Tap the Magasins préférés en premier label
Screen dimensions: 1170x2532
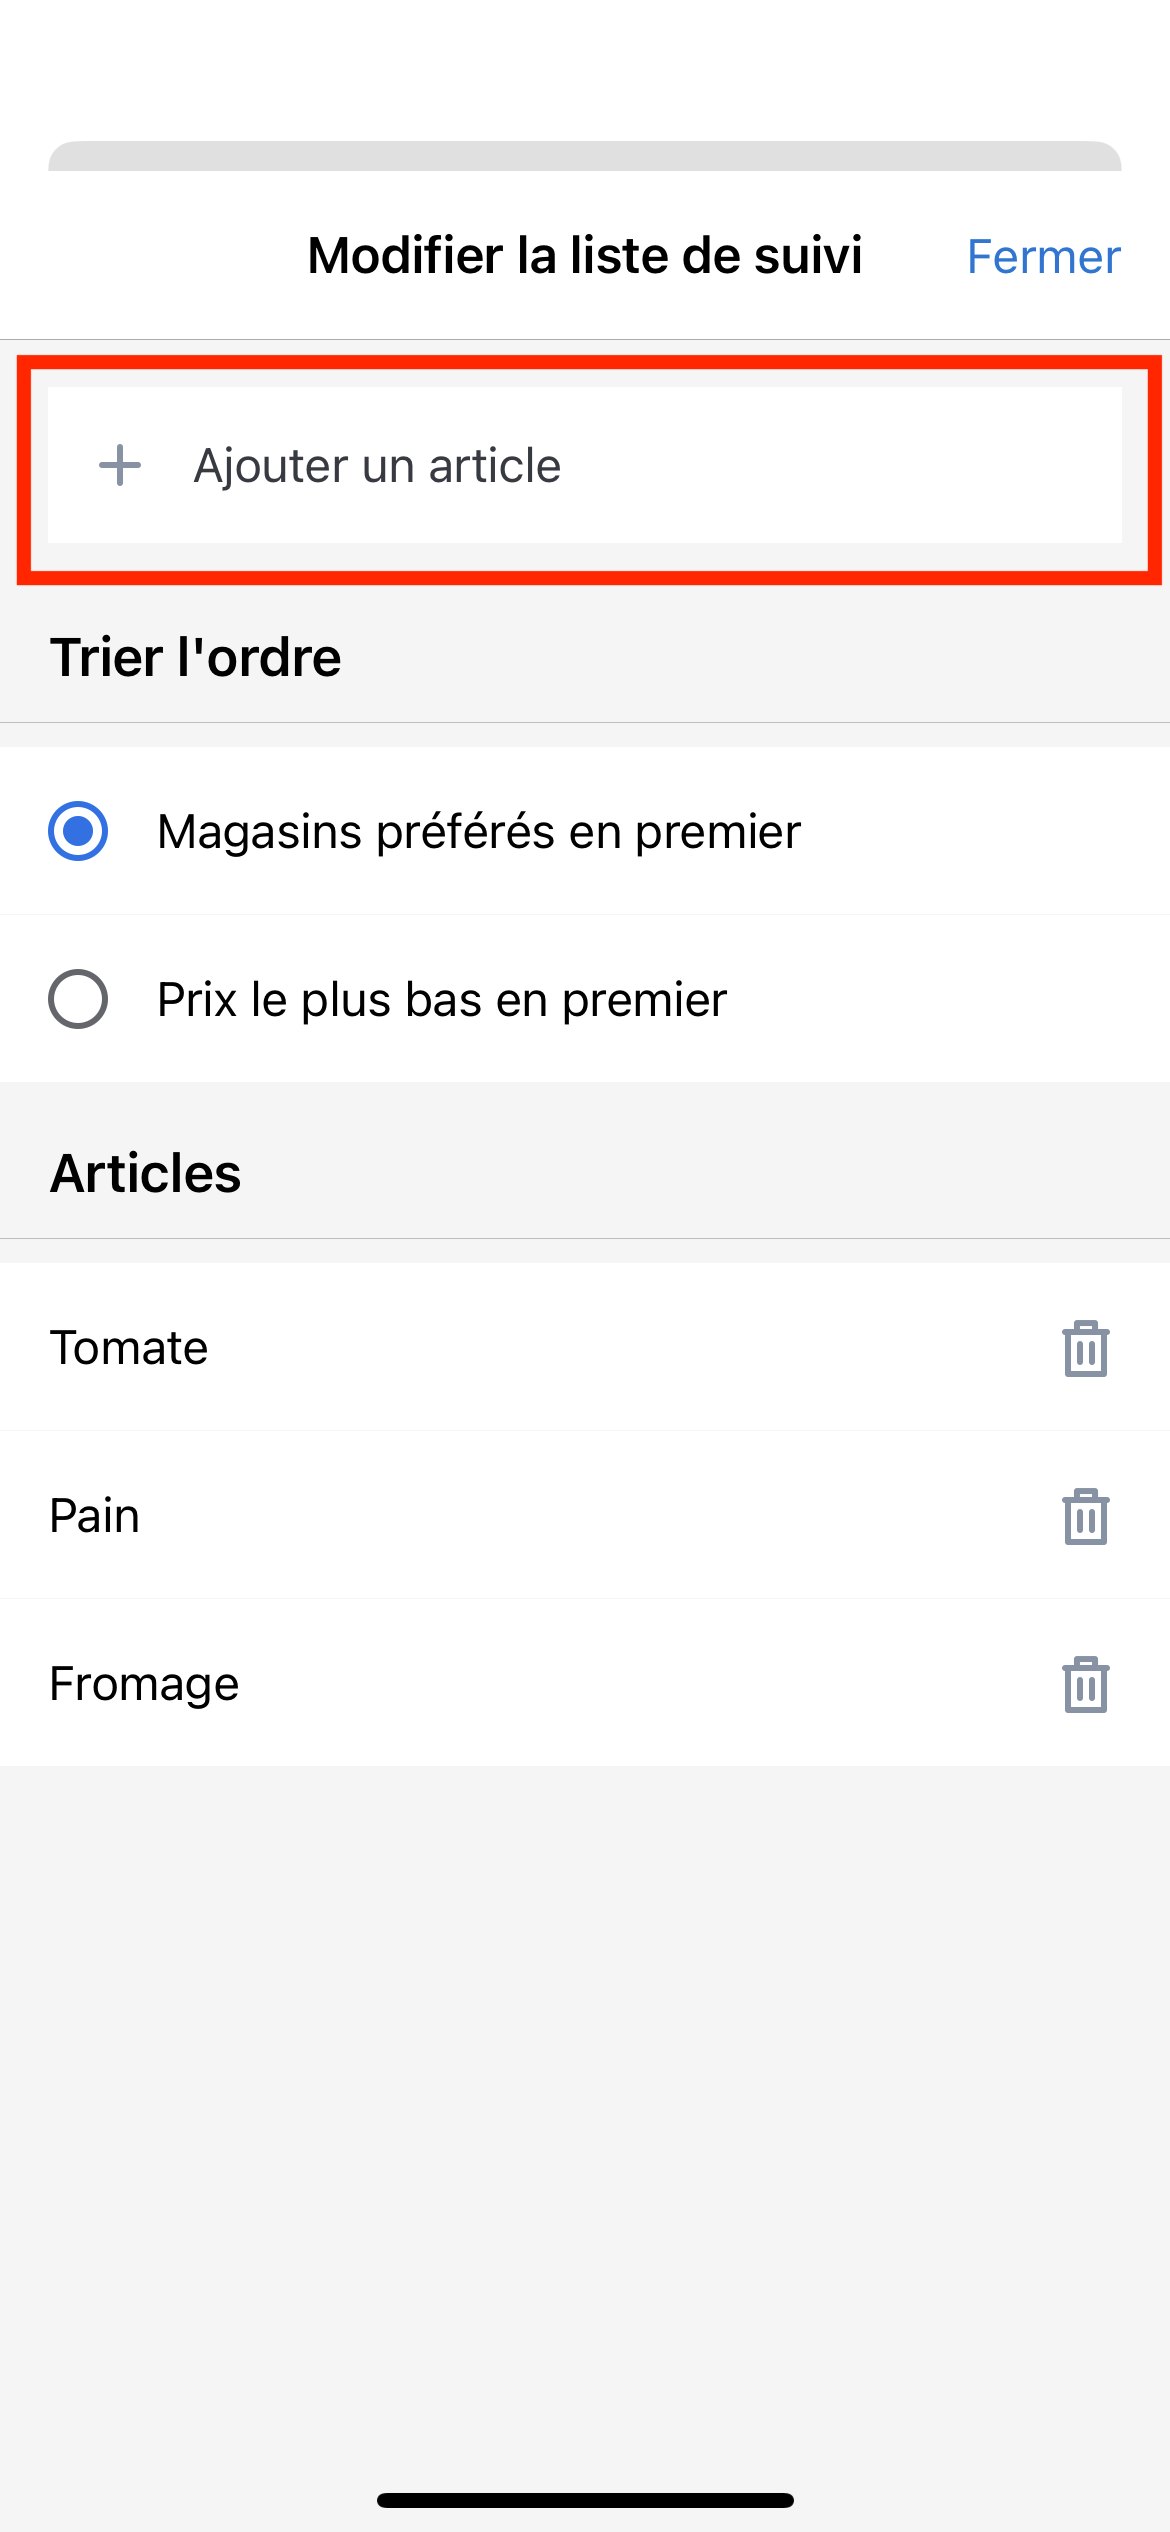479,832
